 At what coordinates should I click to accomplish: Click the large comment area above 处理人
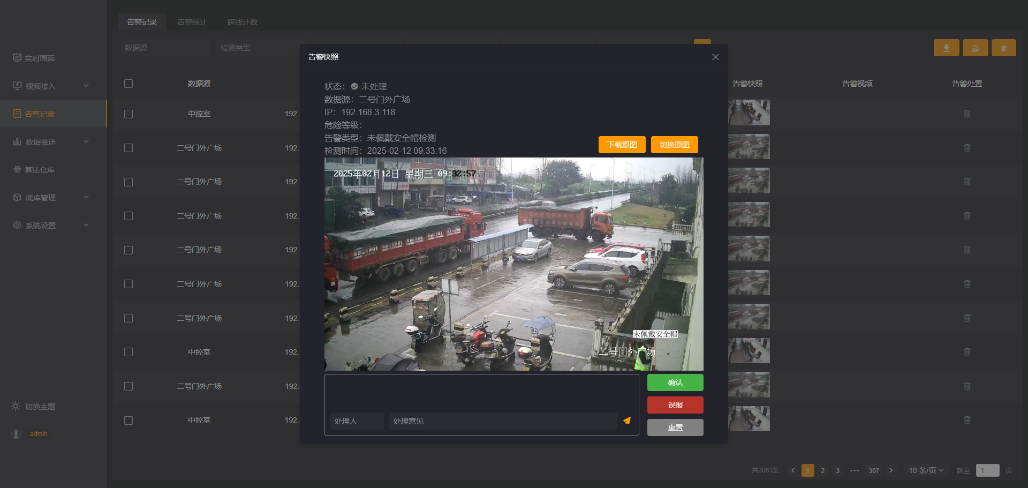coord(481,393)
